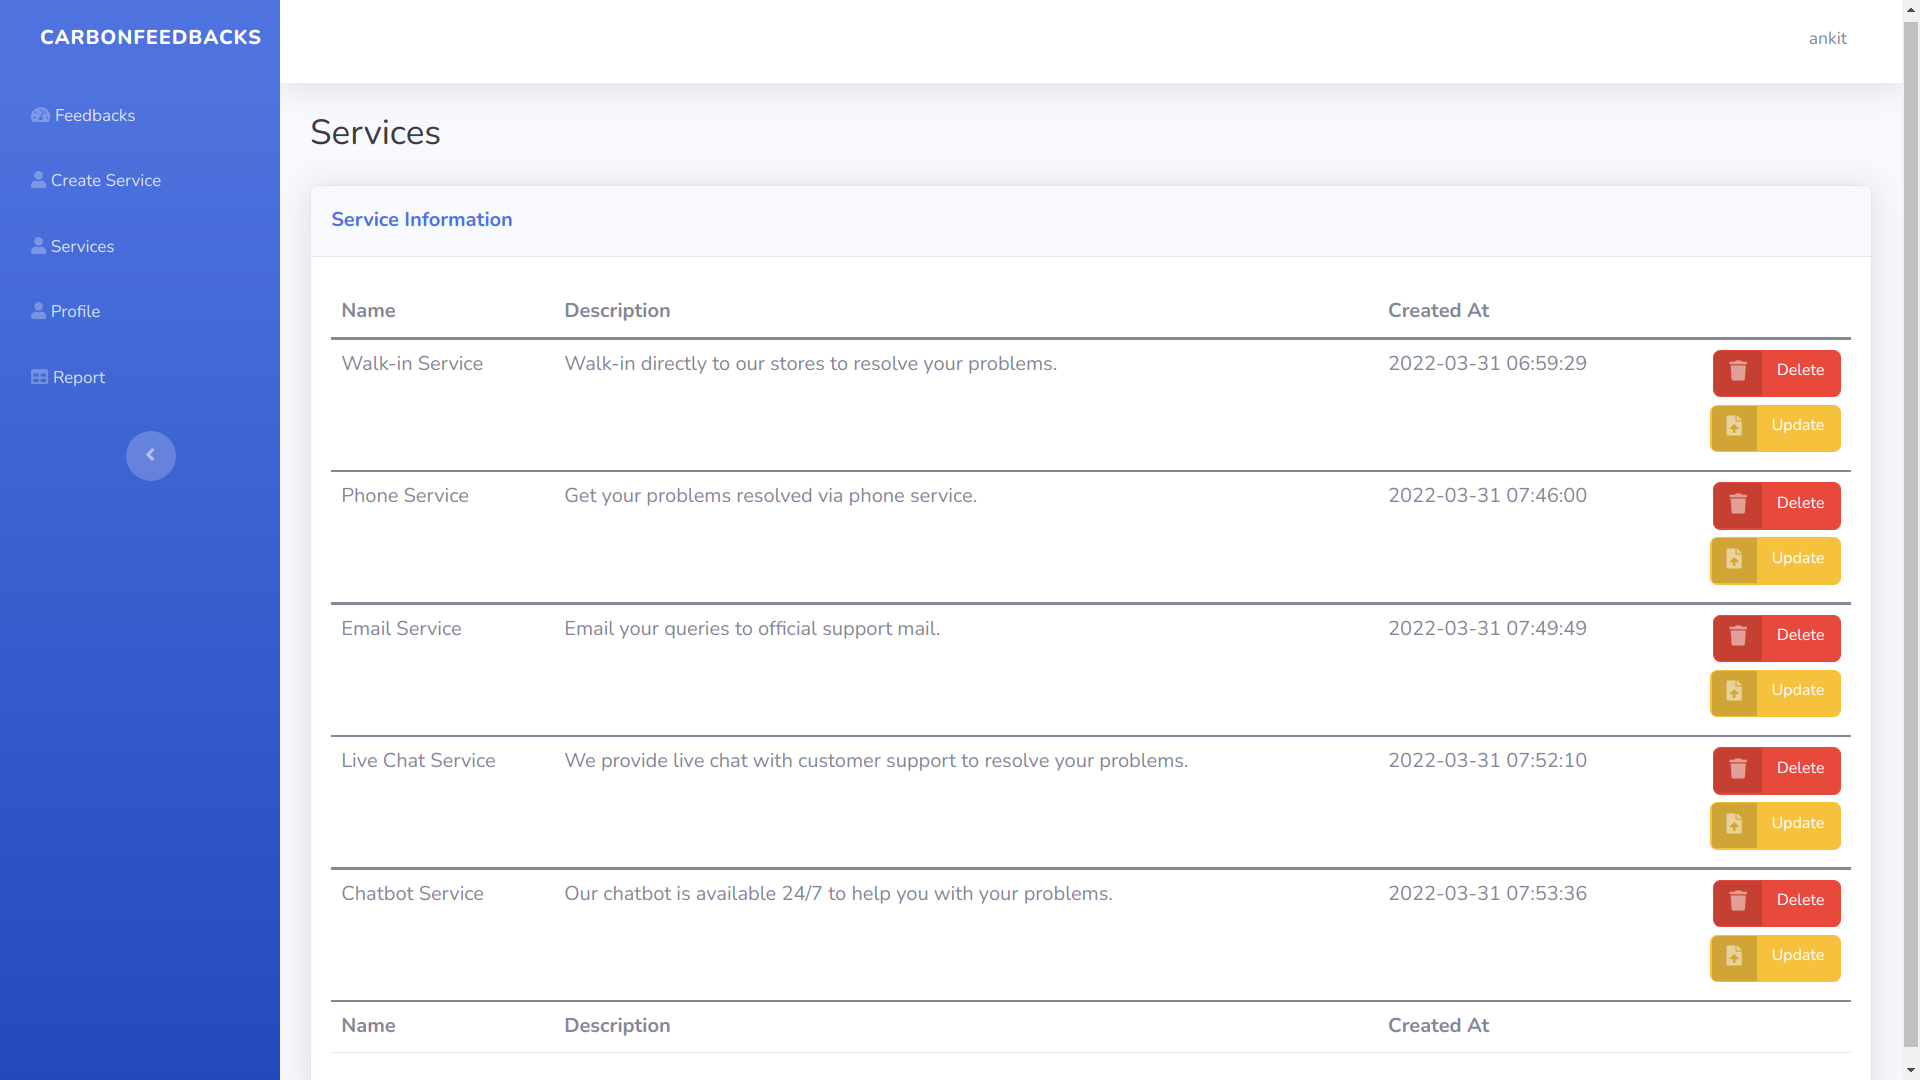Click trash icon for Walk-in Service
Viewport: 1920px width, 1080px height.
point(1738,371)
